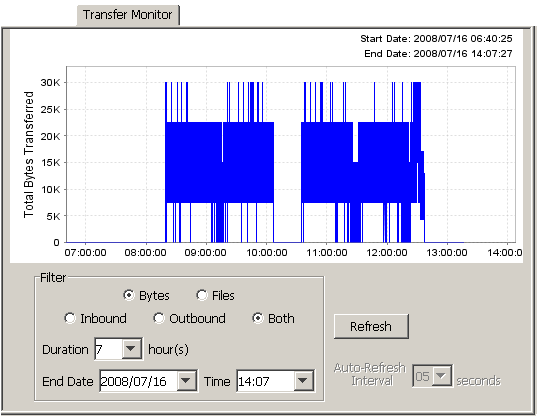Click the 30K label on the vertical axis

pos(50,83)
